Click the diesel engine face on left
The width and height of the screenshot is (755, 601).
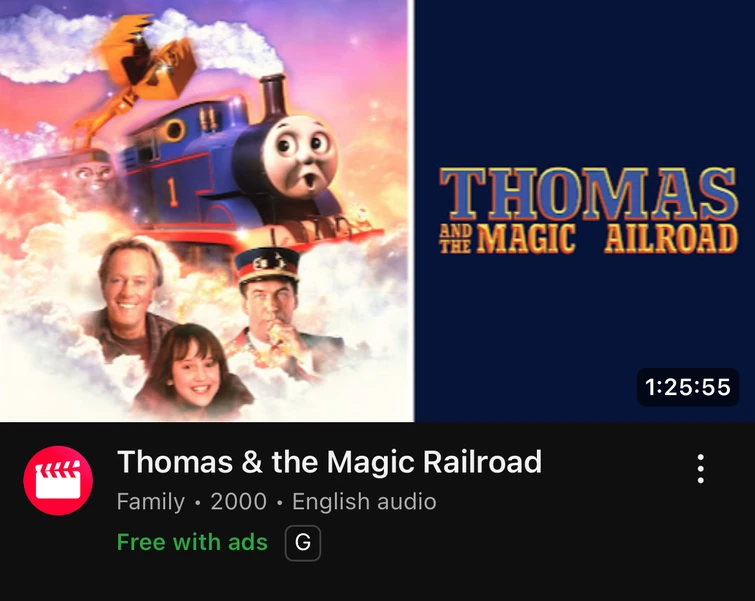click(x=91, y=177)
